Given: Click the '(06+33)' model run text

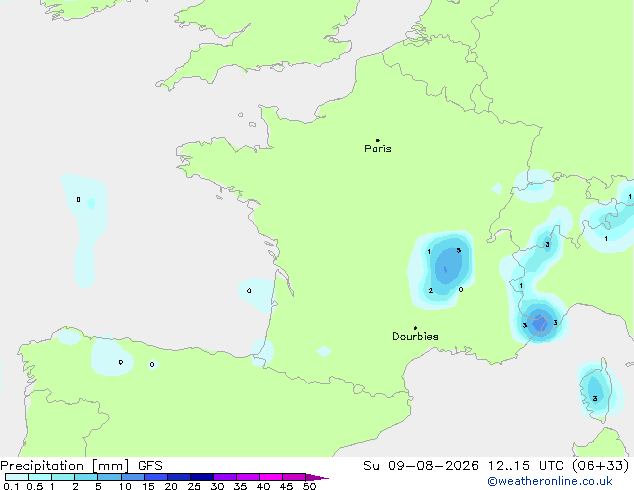Looking at the screenshot, I should pos(601,466).
